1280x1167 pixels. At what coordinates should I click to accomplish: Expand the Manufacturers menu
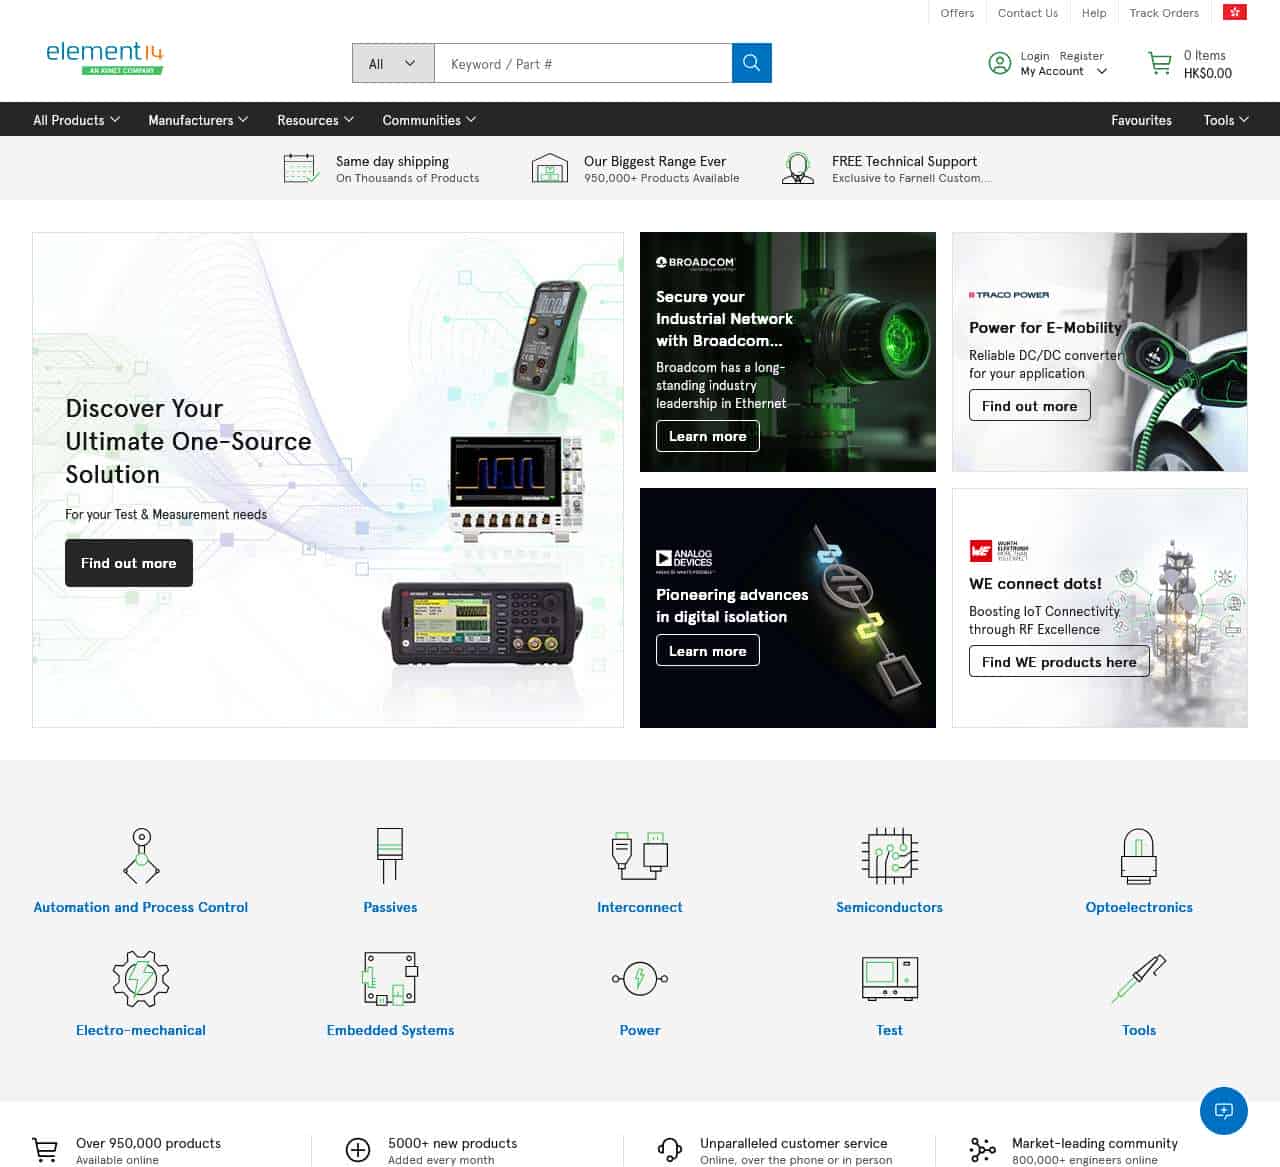pyautogui.click(x=198, y=120)
